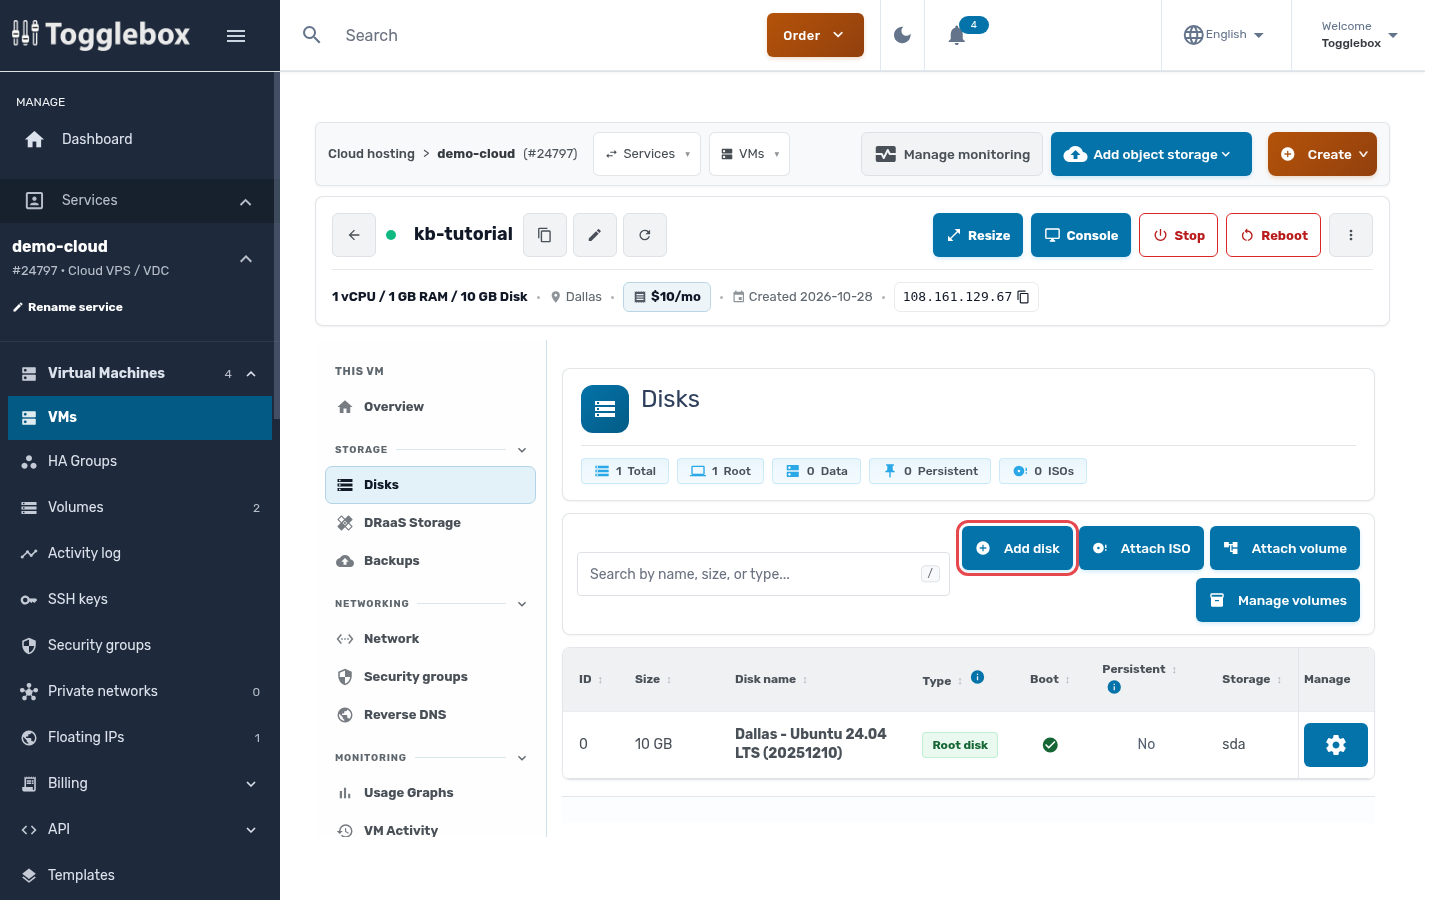This screenshot has height=900, width=1440.
Task: Expand the API sidebar item
Action: click(x=140, y=829)
